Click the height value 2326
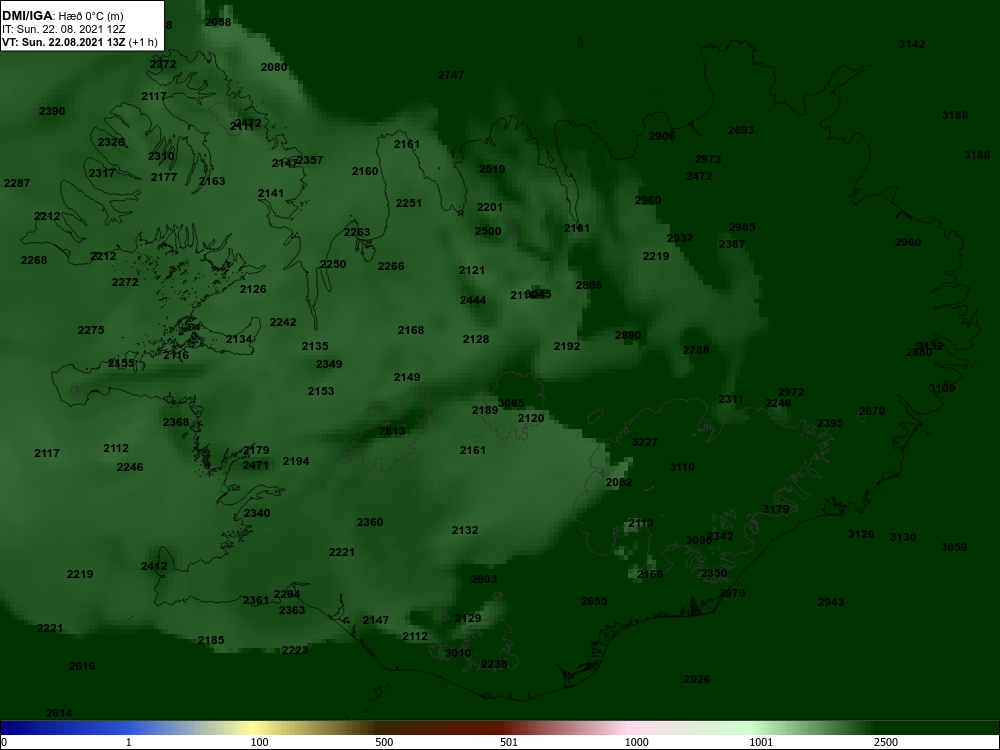This screenshot has width=1000, height=750. point(111,142)
